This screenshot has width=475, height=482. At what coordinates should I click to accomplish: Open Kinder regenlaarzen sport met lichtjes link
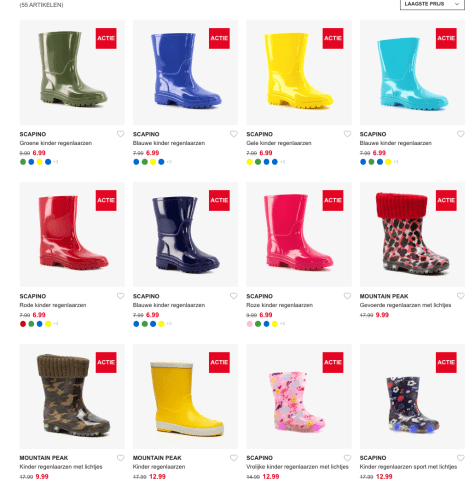408,467
